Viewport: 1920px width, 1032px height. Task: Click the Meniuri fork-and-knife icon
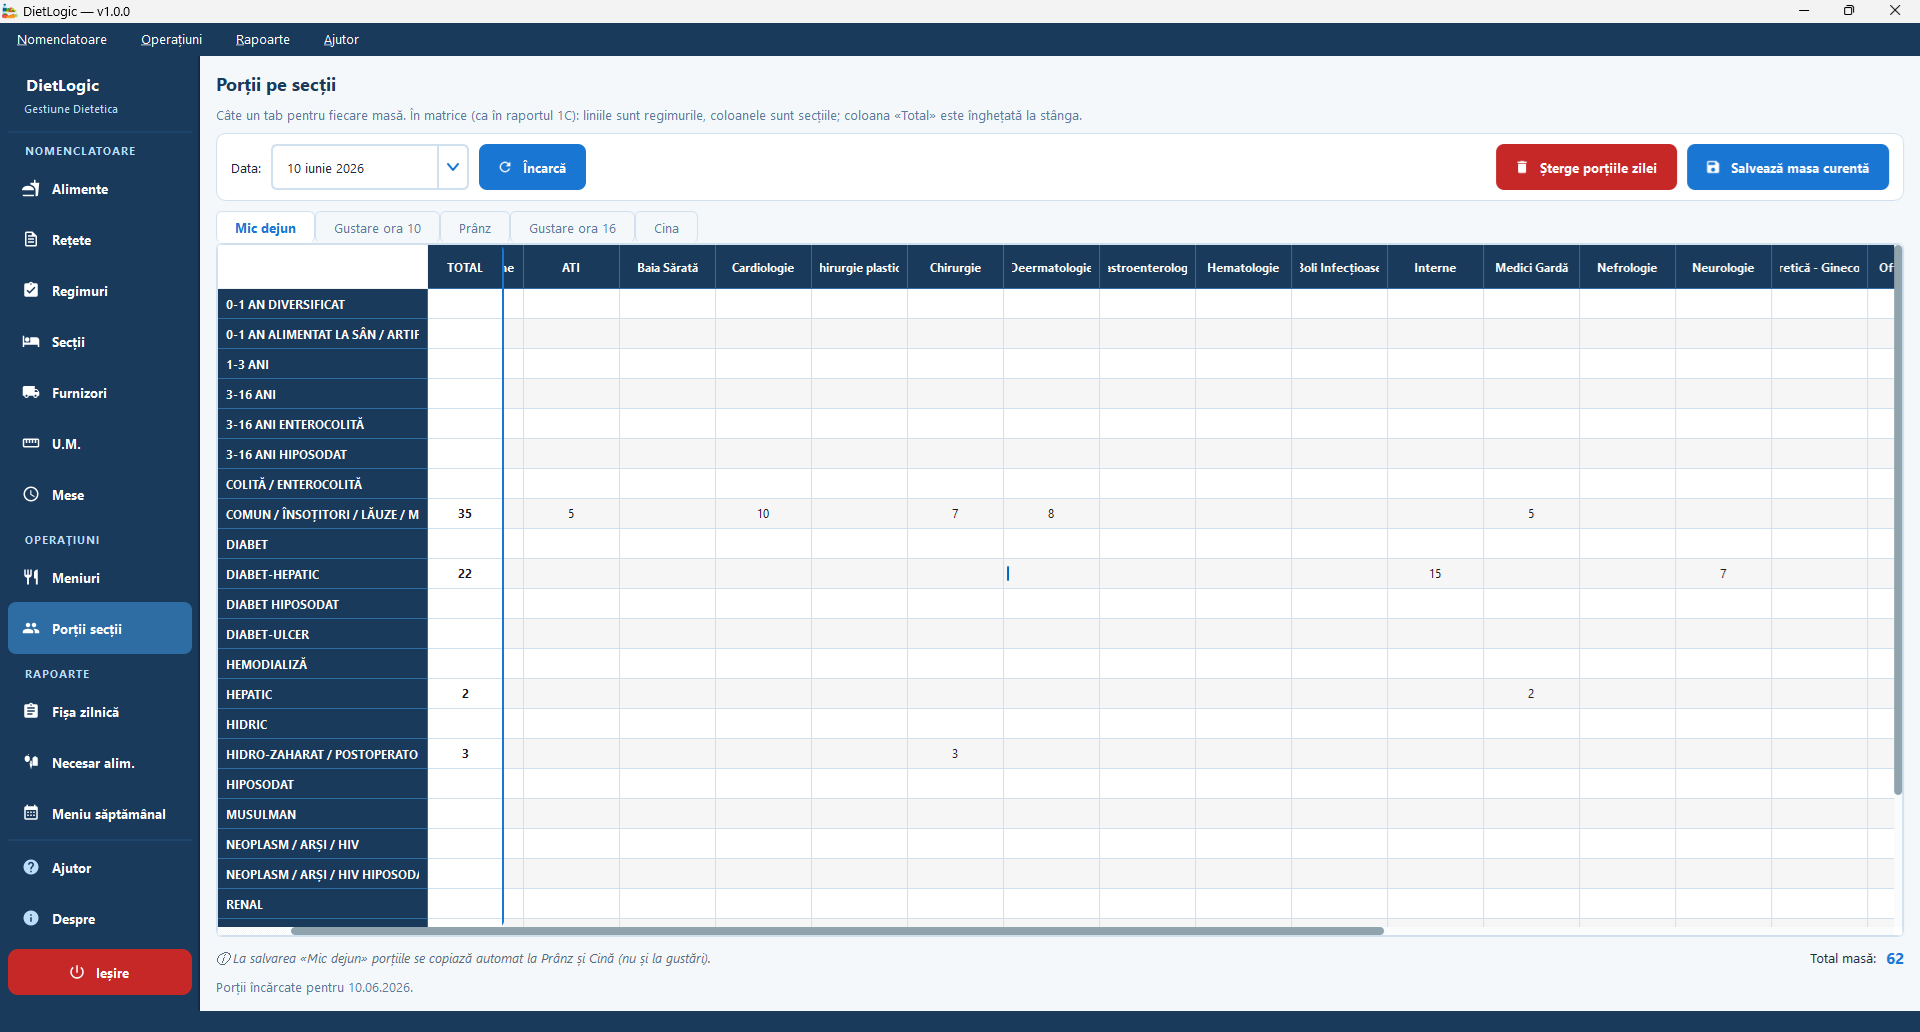click(x=31, y=577)
